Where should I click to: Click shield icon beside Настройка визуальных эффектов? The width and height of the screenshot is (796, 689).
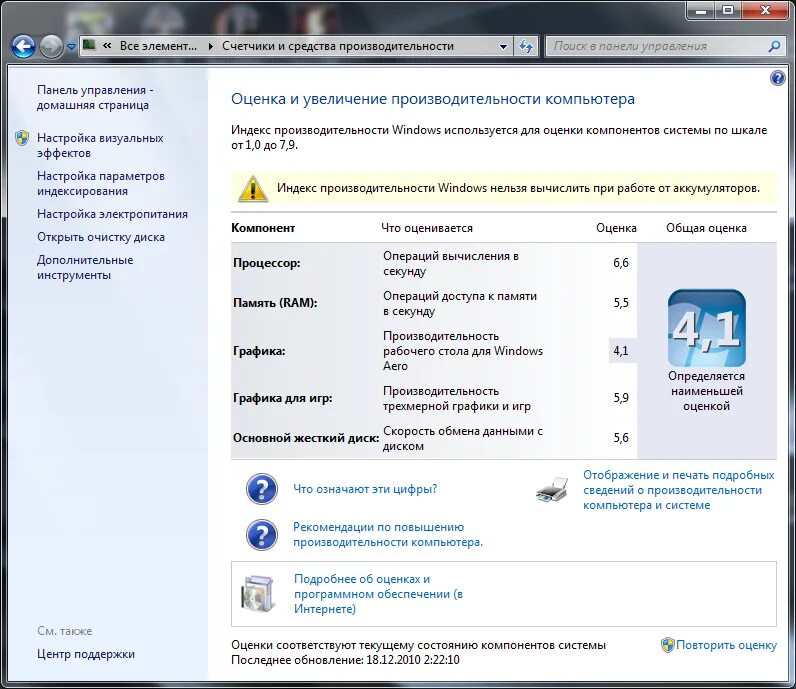[22, 138]
